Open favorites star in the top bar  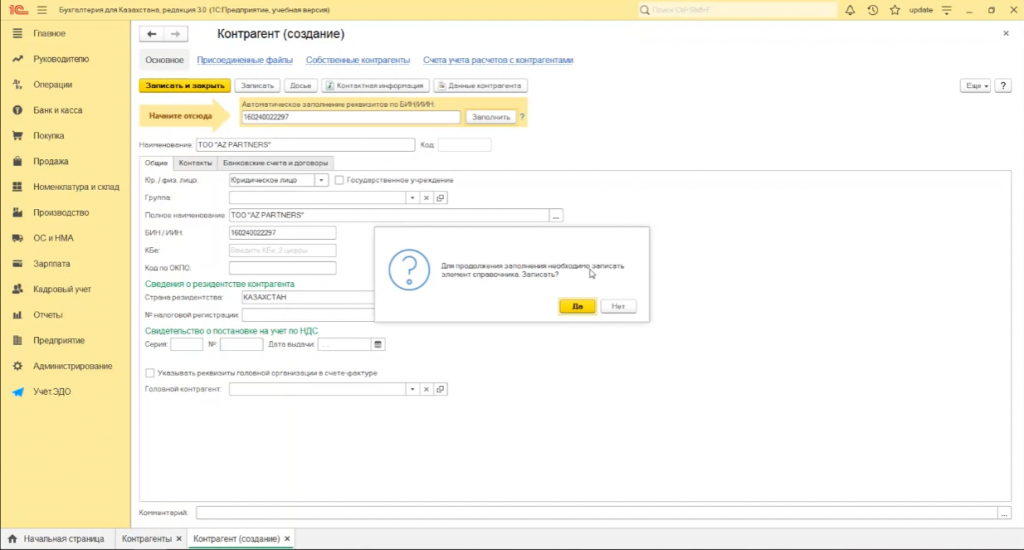(894, 9)
